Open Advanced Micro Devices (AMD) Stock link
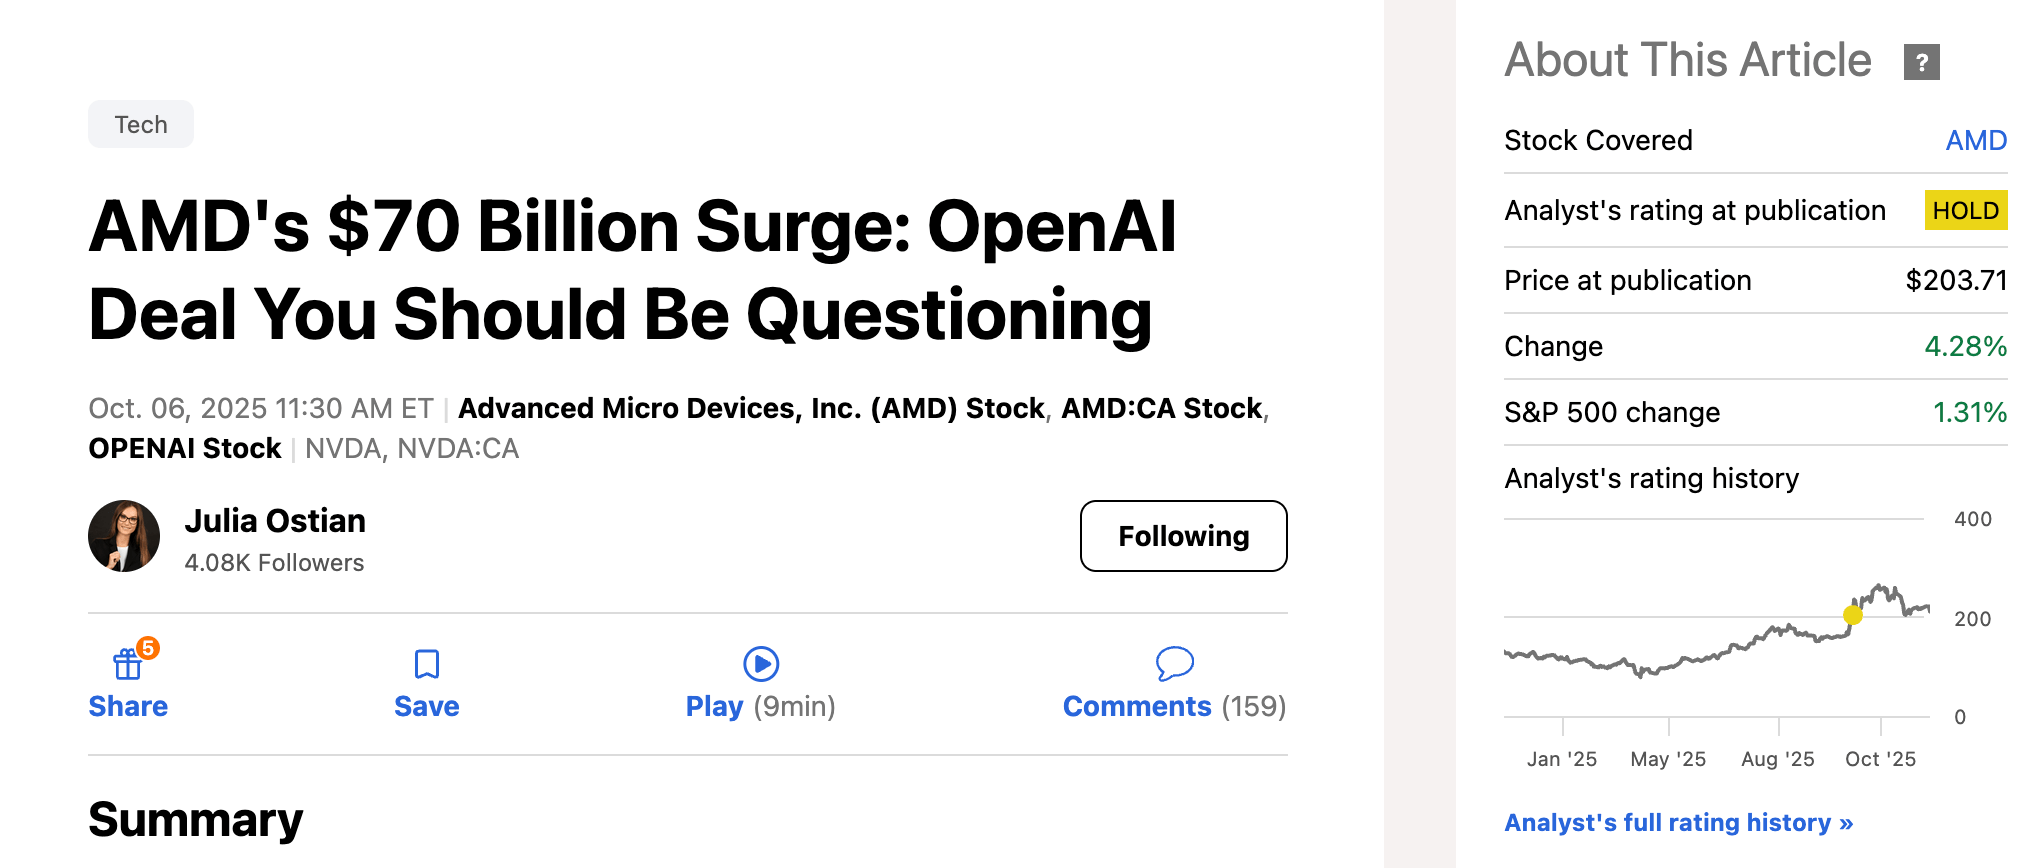Viewport: 2036px width, 868px height. pos(751,408)
